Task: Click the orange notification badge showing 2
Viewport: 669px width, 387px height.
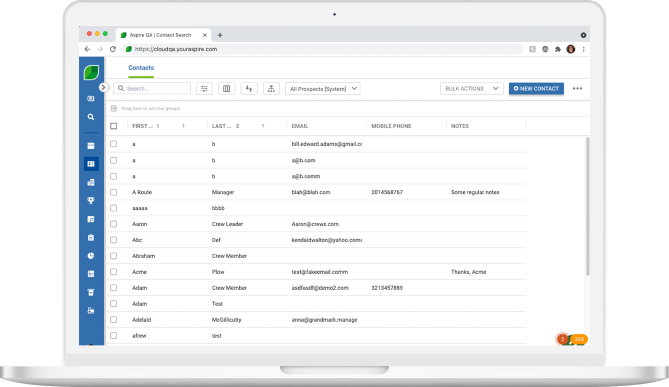Action: pos(563,339)
